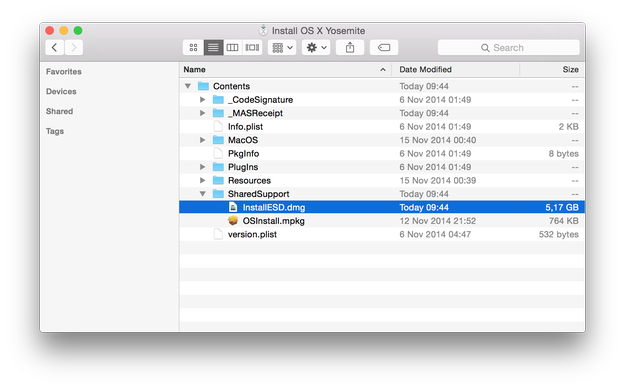The height and width of the screenshot is (389, 625).
Task: Select the MacOS folder icon
Action: click(218, 140)
